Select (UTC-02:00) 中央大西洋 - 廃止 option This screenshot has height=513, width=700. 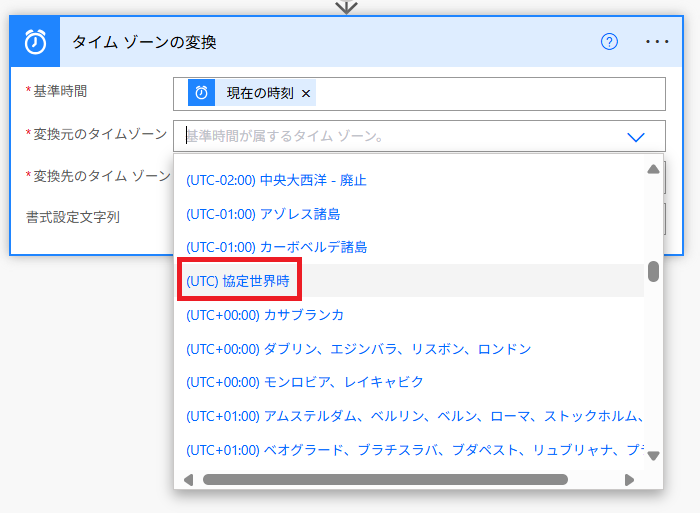coord(276,181)
